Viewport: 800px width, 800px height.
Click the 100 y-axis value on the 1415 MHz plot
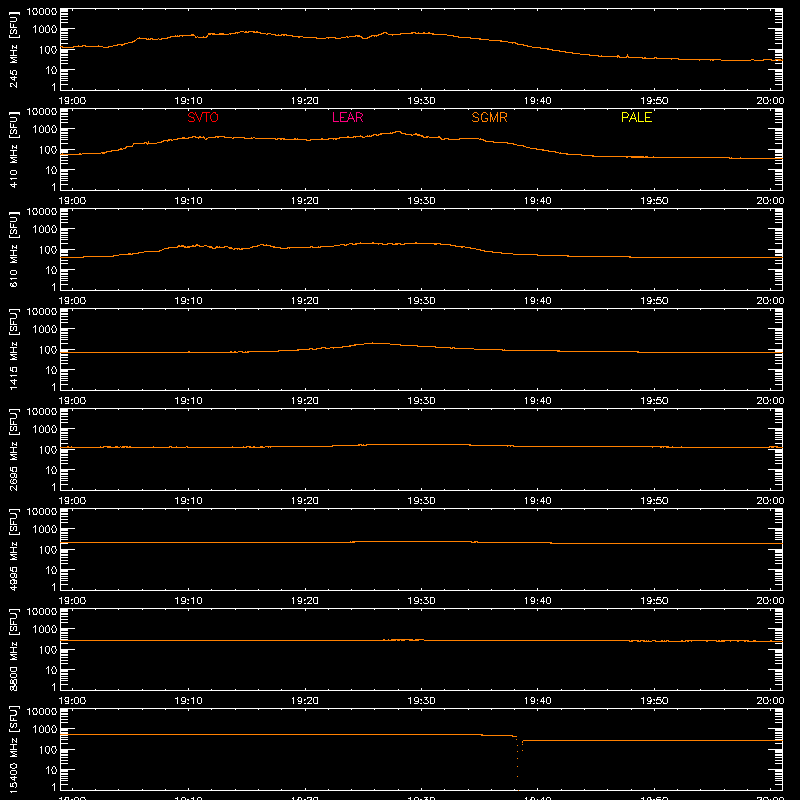click(x=48, y=350)
